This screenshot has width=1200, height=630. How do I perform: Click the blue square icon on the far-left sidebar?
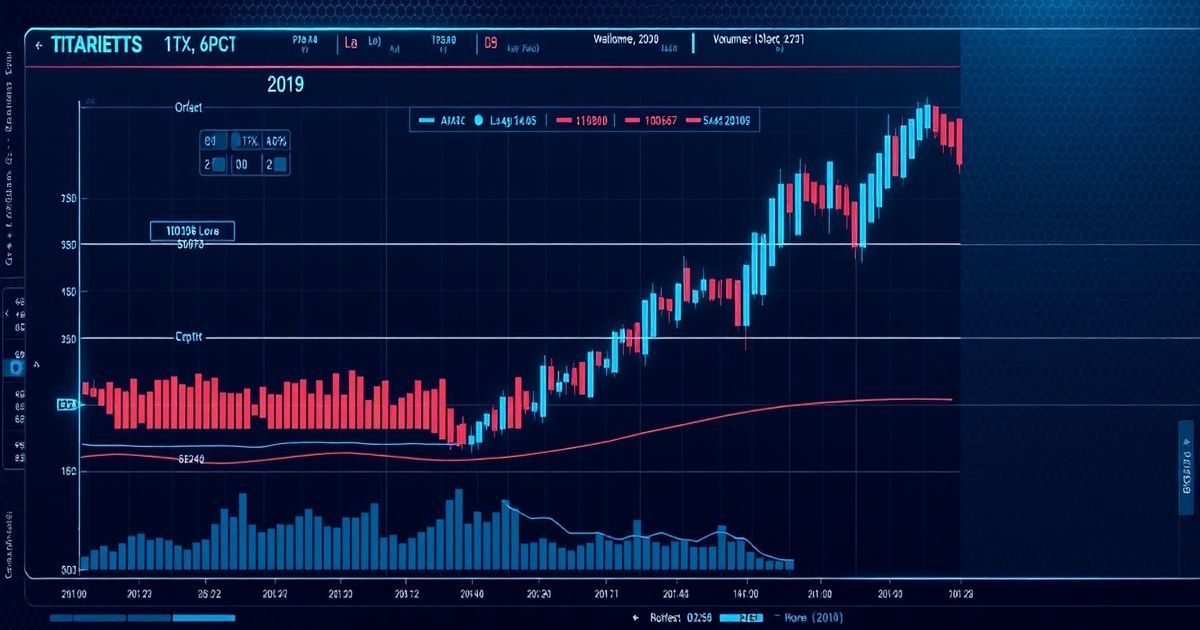pos(16,368)
